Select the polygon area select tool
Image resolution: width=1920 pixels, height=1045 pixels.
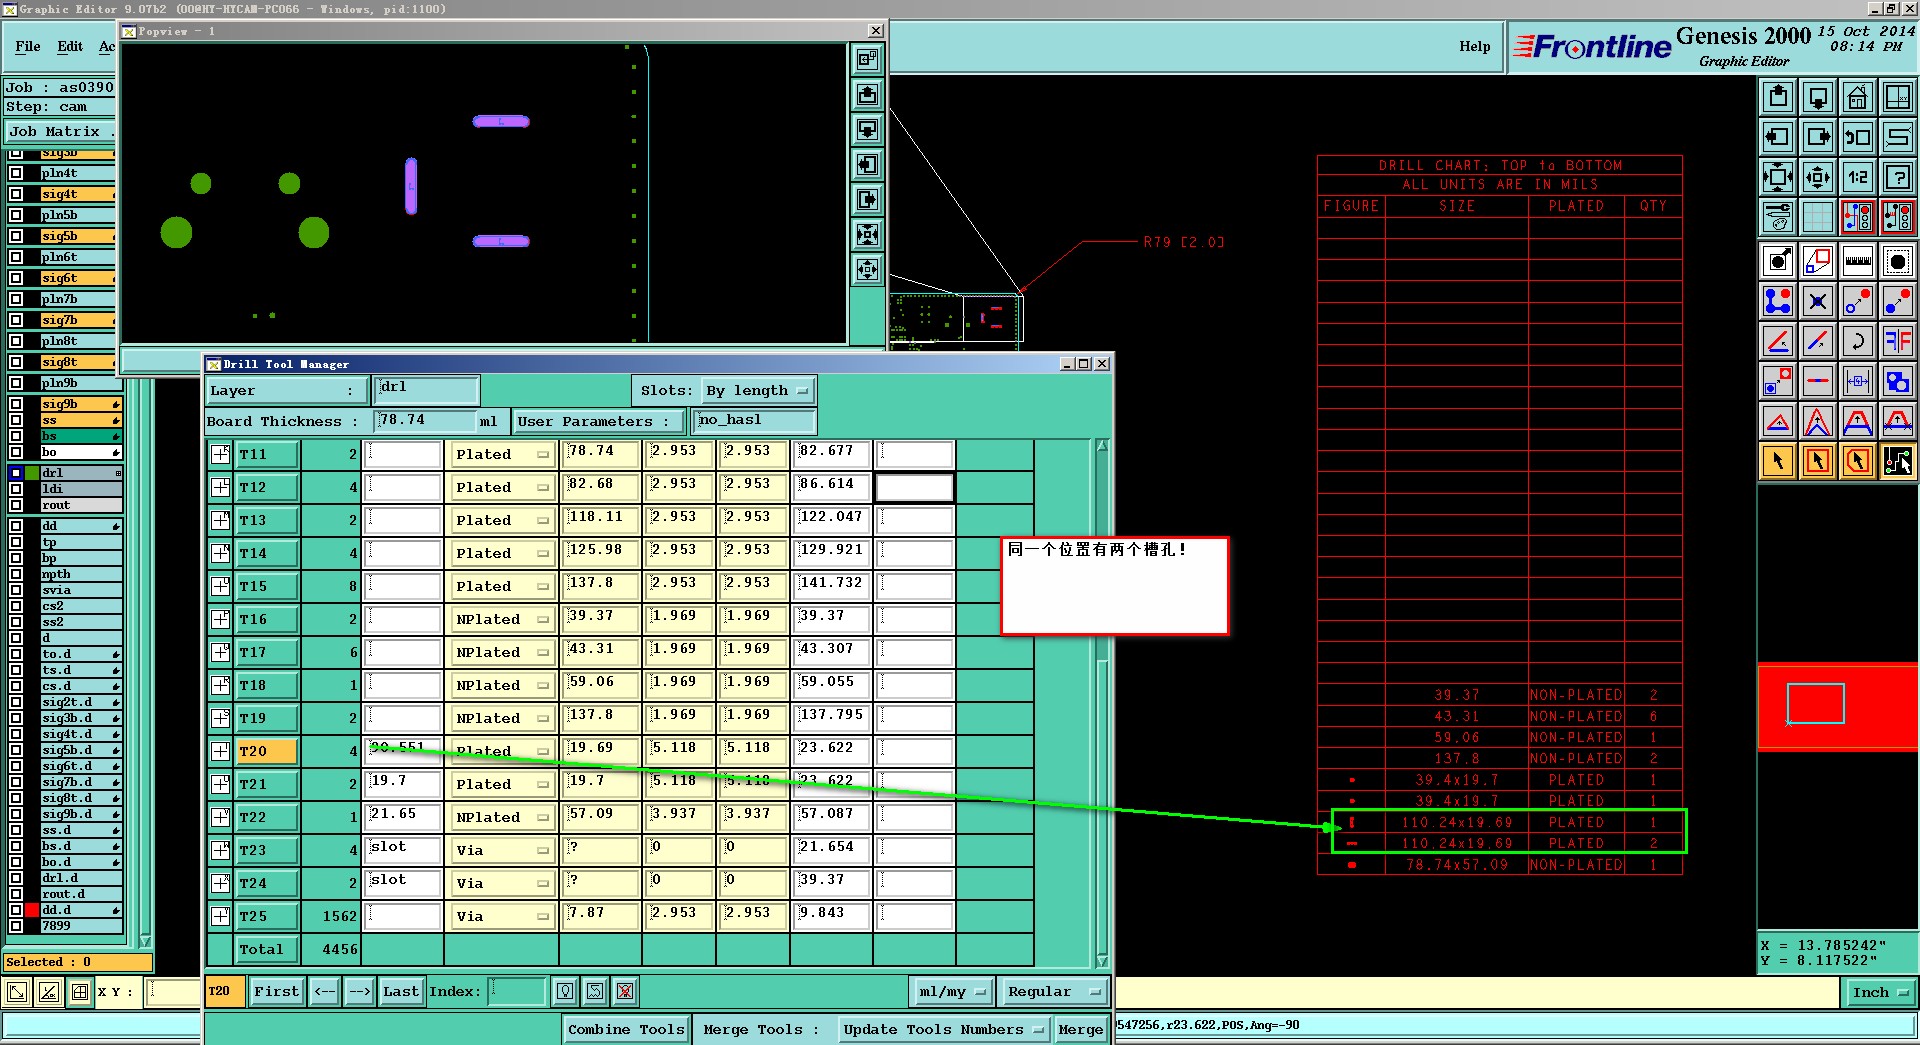click(1858, 461)
